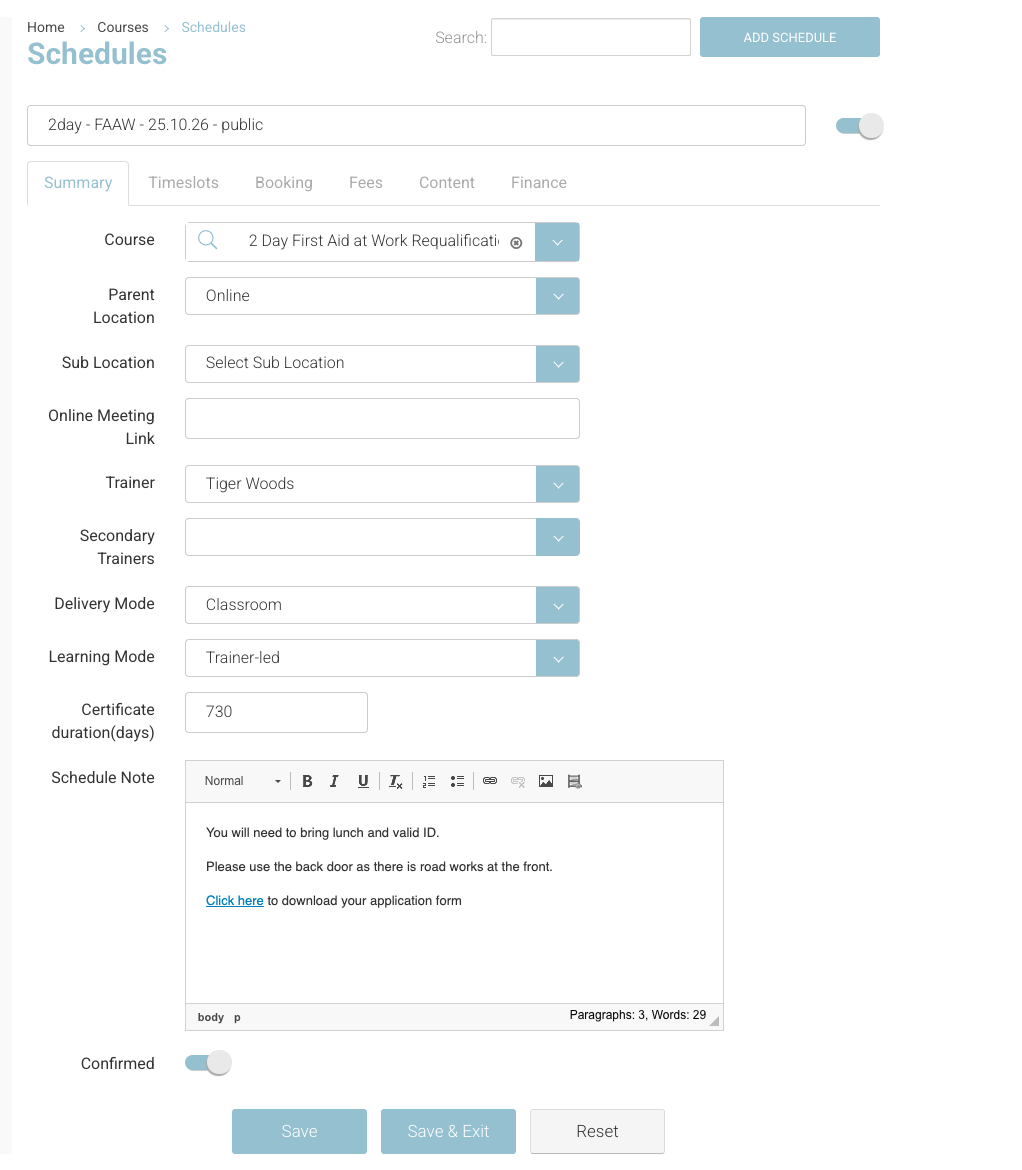Open the Parent Location dropdown
The height and width of the screenshot is (1170, 1022).
pos(558,296)
